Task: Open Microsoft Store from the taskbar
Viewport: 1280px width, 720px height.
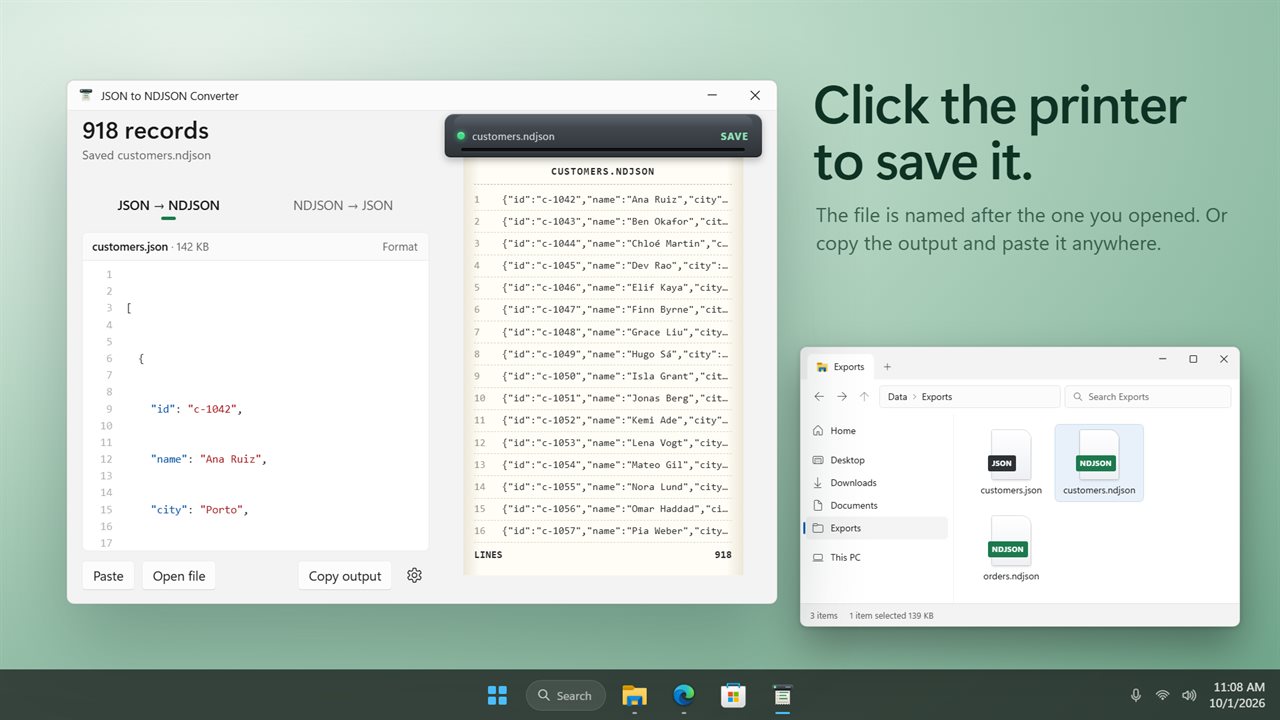Action: click(733, 695)
